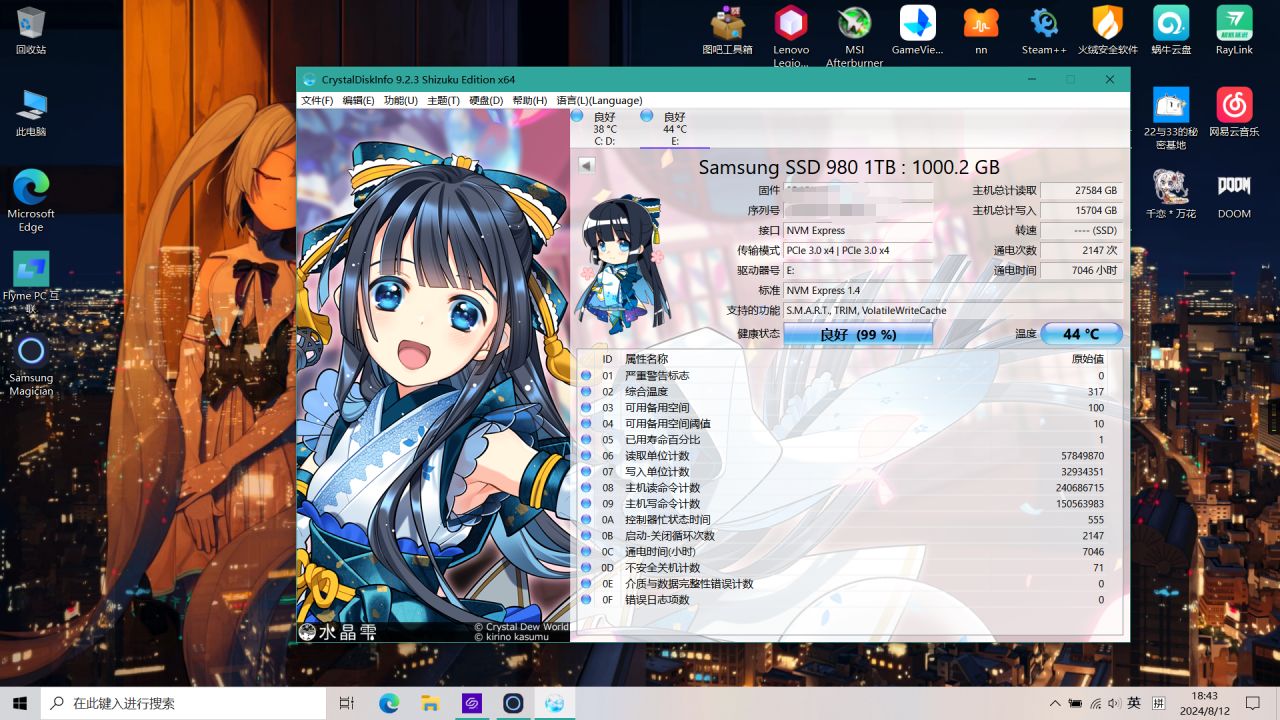Click the previous disk arrow button

pos(586,166)
